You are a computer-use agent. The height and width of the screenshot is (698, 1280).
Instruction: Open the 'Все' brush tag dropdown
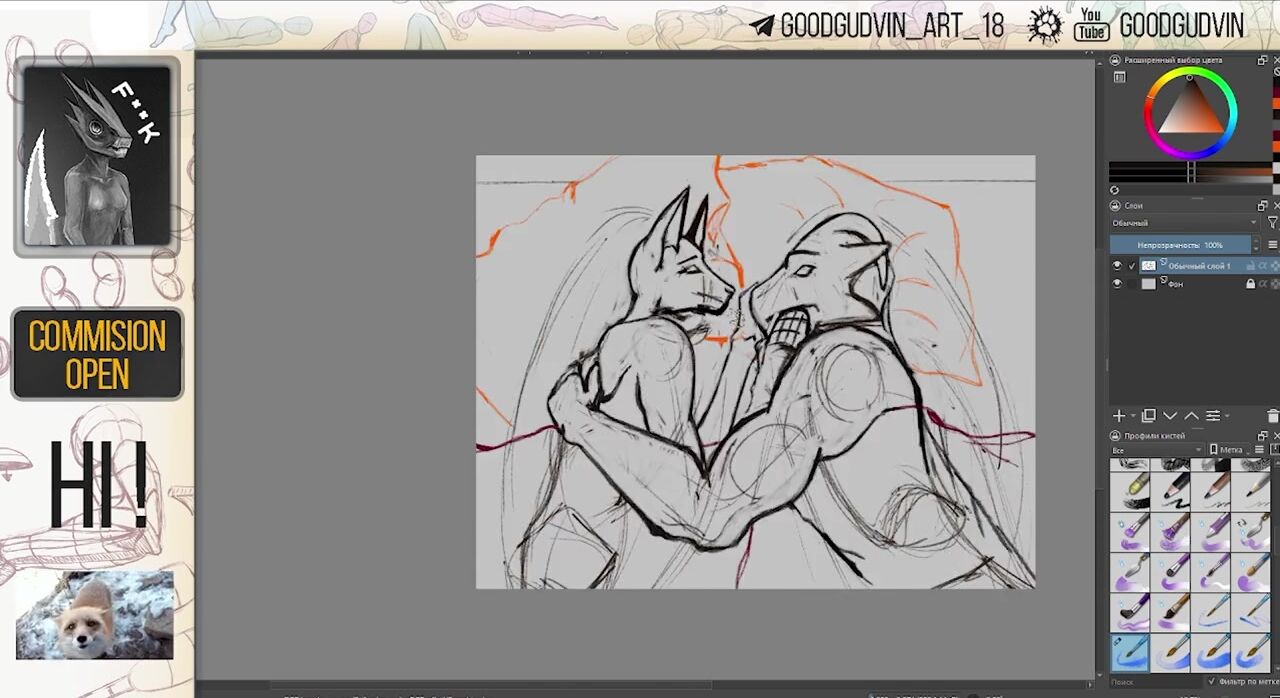[1156, 450]
